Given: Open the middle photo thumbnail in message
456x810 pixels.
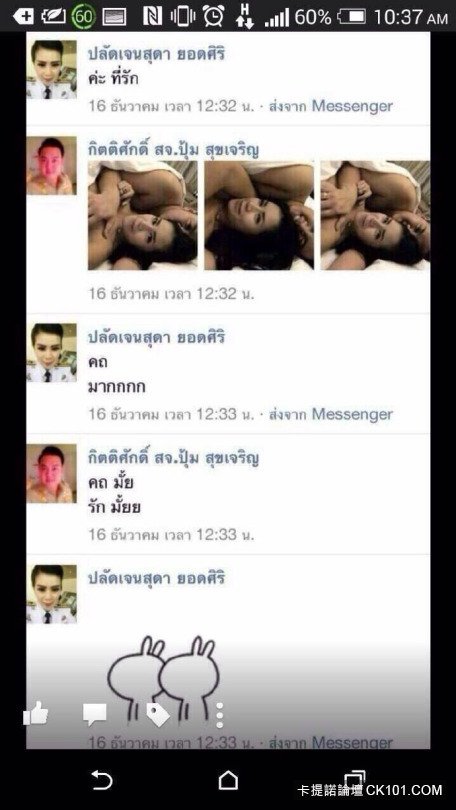Looking at the screenshot, I should coord(259,215).
